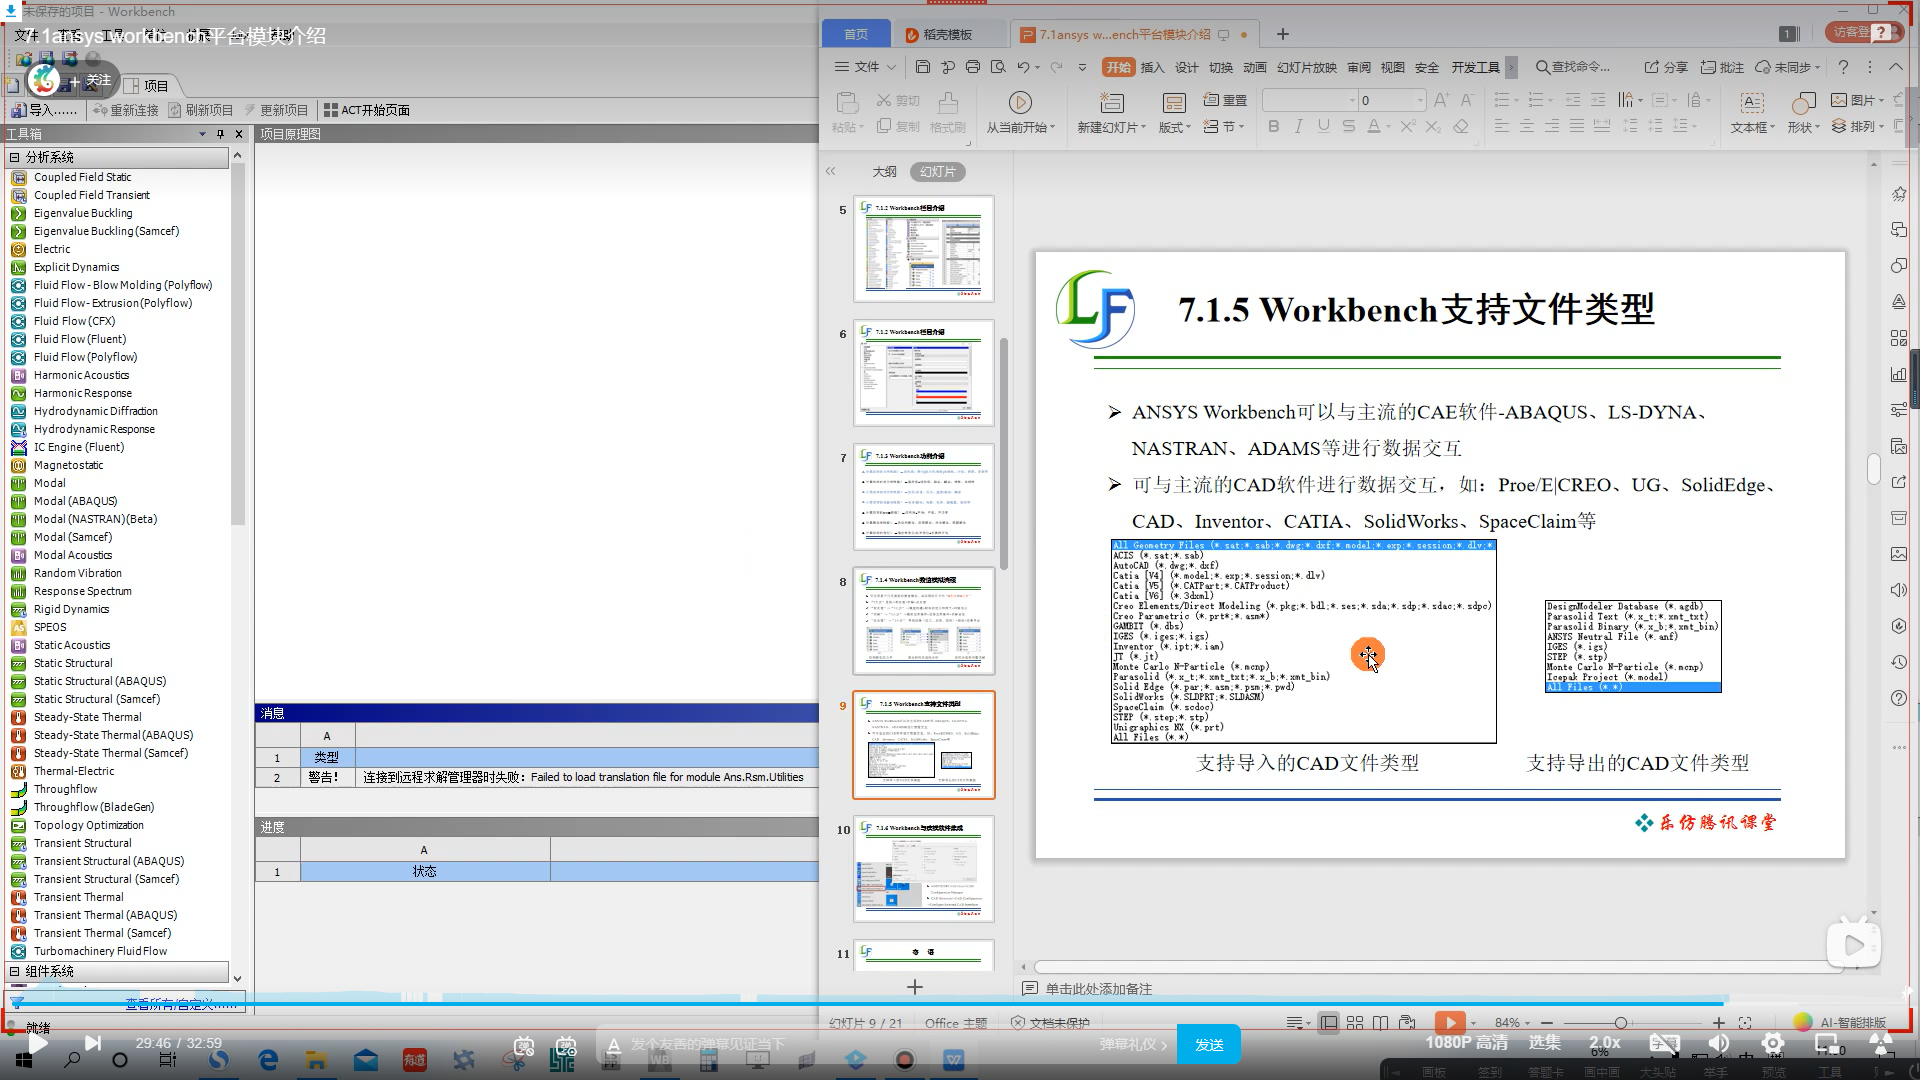Select slide 7 thumbnail
This screenshot has height=1080, width=1920.
(923, 497)
